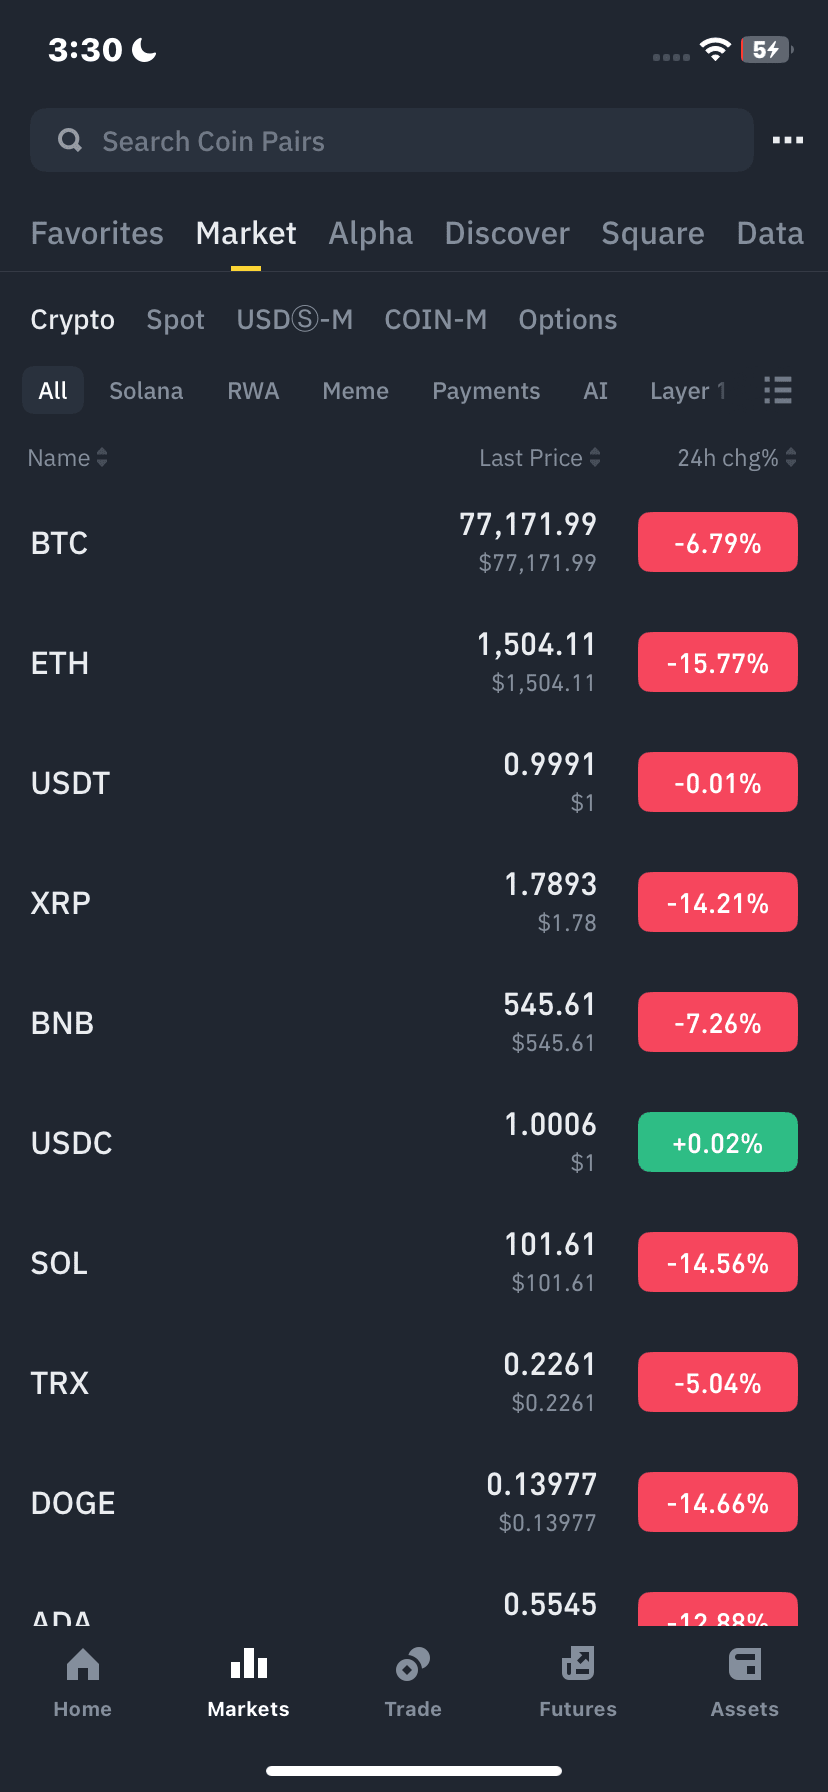This screenshot has height=1792, width=828.
Task: Tap the Markets bar chart icon
Action: (x=249, y=1664)
